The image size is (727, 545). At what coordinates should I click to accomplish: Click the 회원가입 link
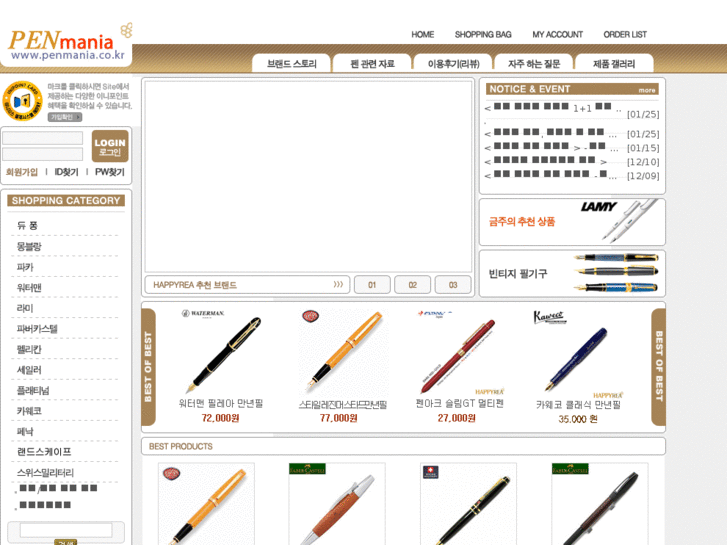point(21,172)
